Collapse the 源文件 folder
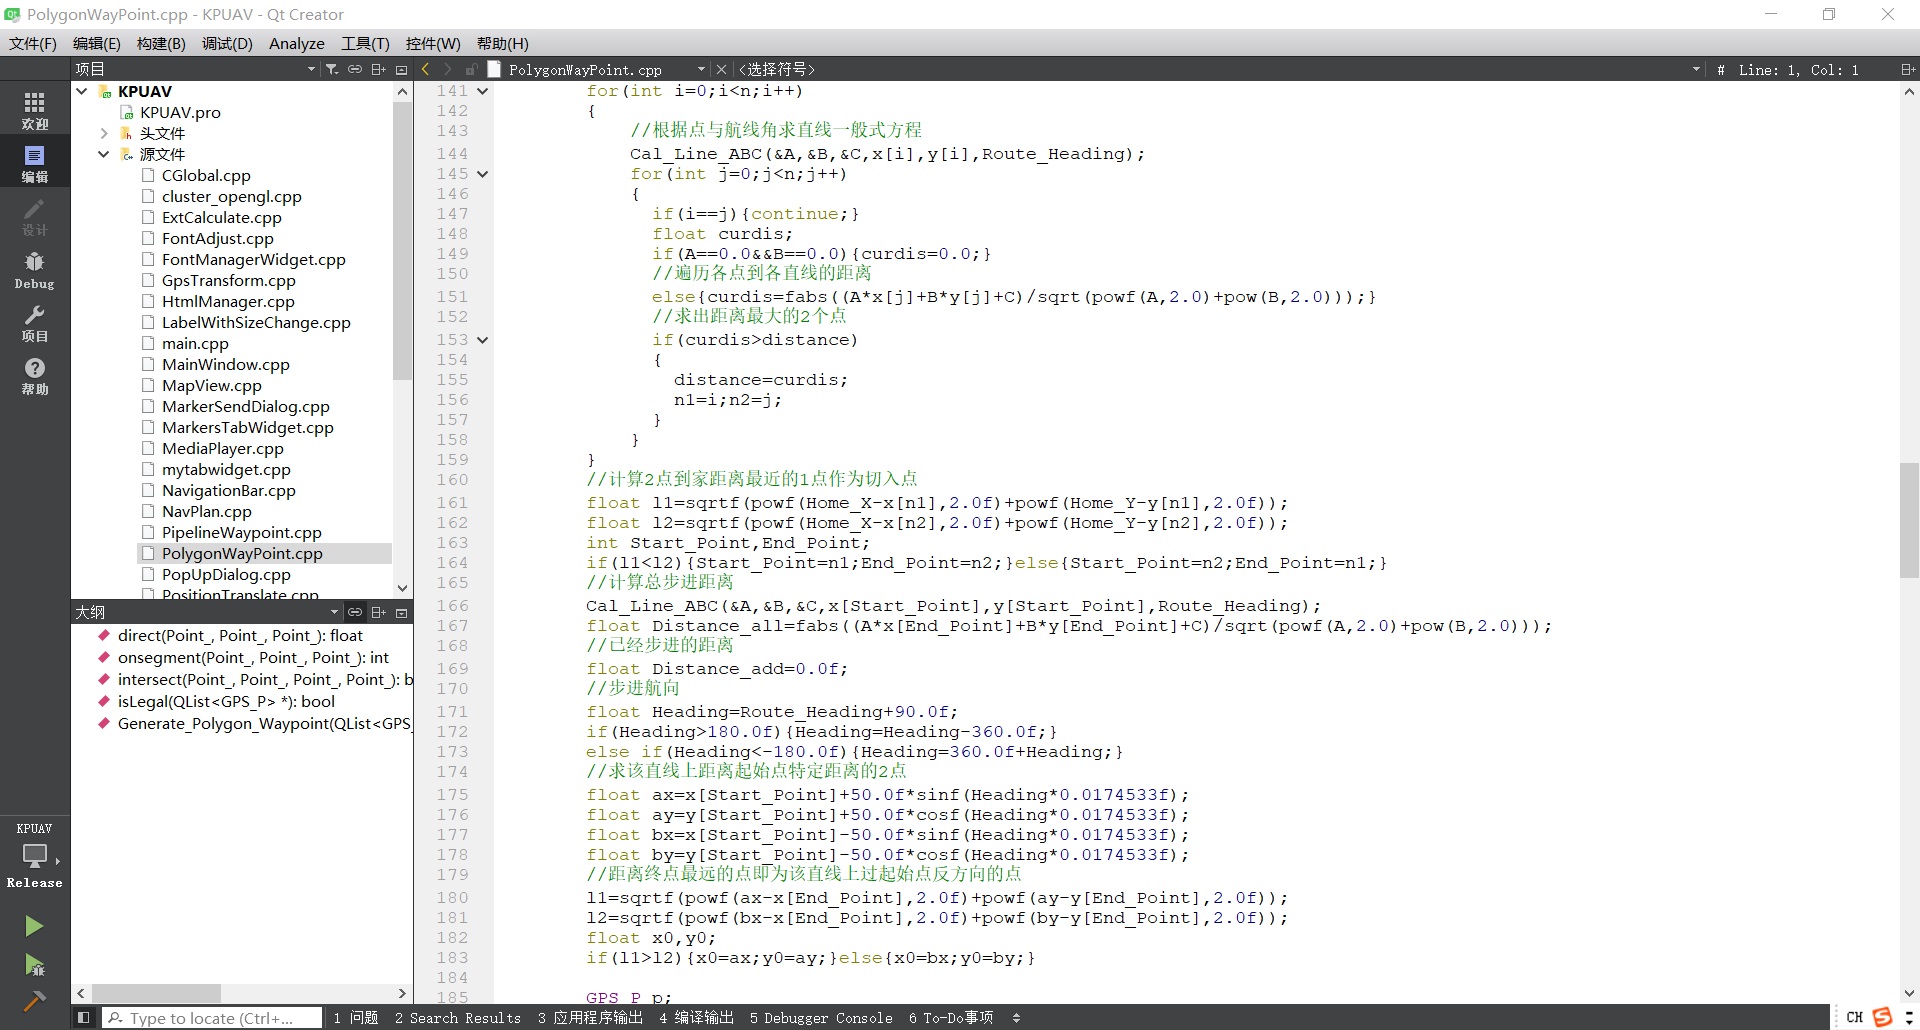The image size is (1920, 1030). click(104, 154)
